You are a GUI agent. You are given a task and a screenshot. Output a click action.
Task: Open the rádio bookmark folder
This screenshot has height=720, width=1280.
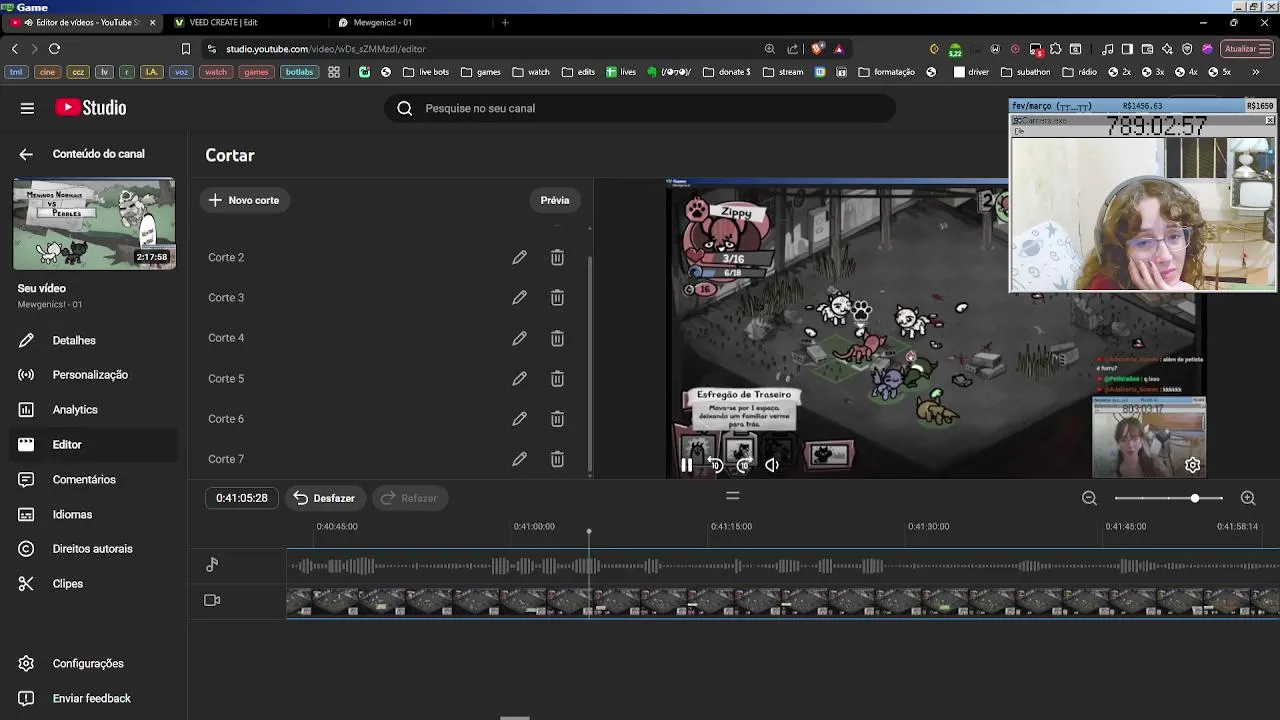pos(1079,72)
